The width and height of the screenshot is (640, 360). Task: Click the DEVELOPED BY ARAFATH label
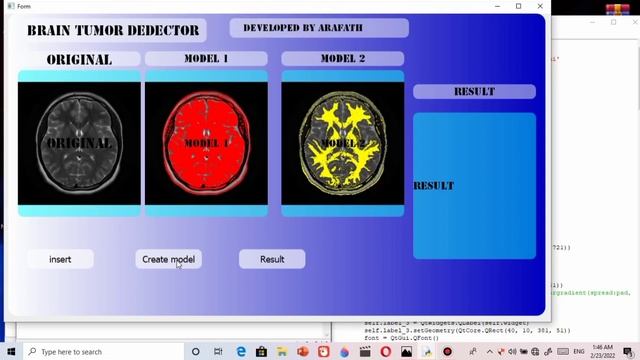pos(319,28)
